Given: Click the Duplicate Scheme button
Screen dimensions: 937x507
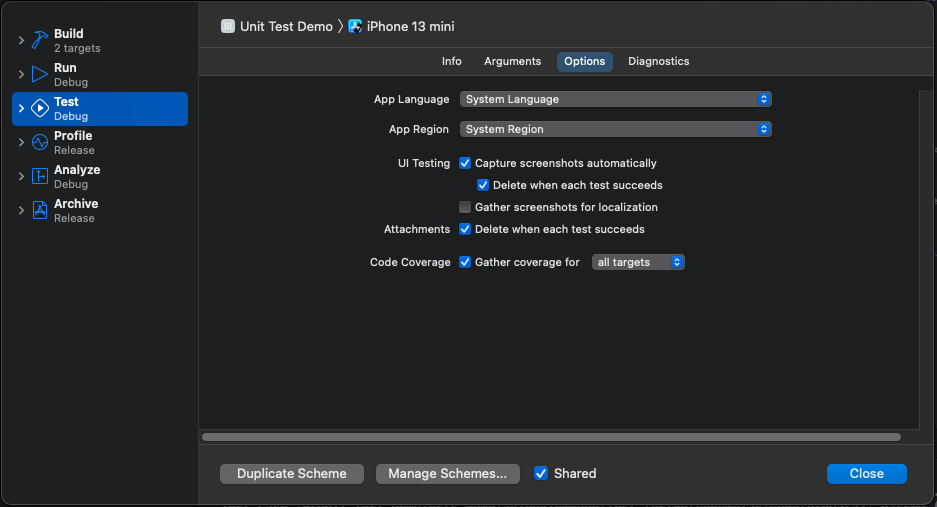Looking at the screenshot, I should (x=292, y=474).
